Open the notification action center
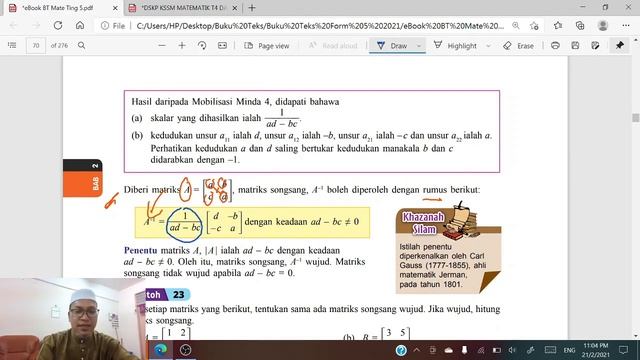Image resolution: width=640 pixels, height=360 pixels. 623,350
